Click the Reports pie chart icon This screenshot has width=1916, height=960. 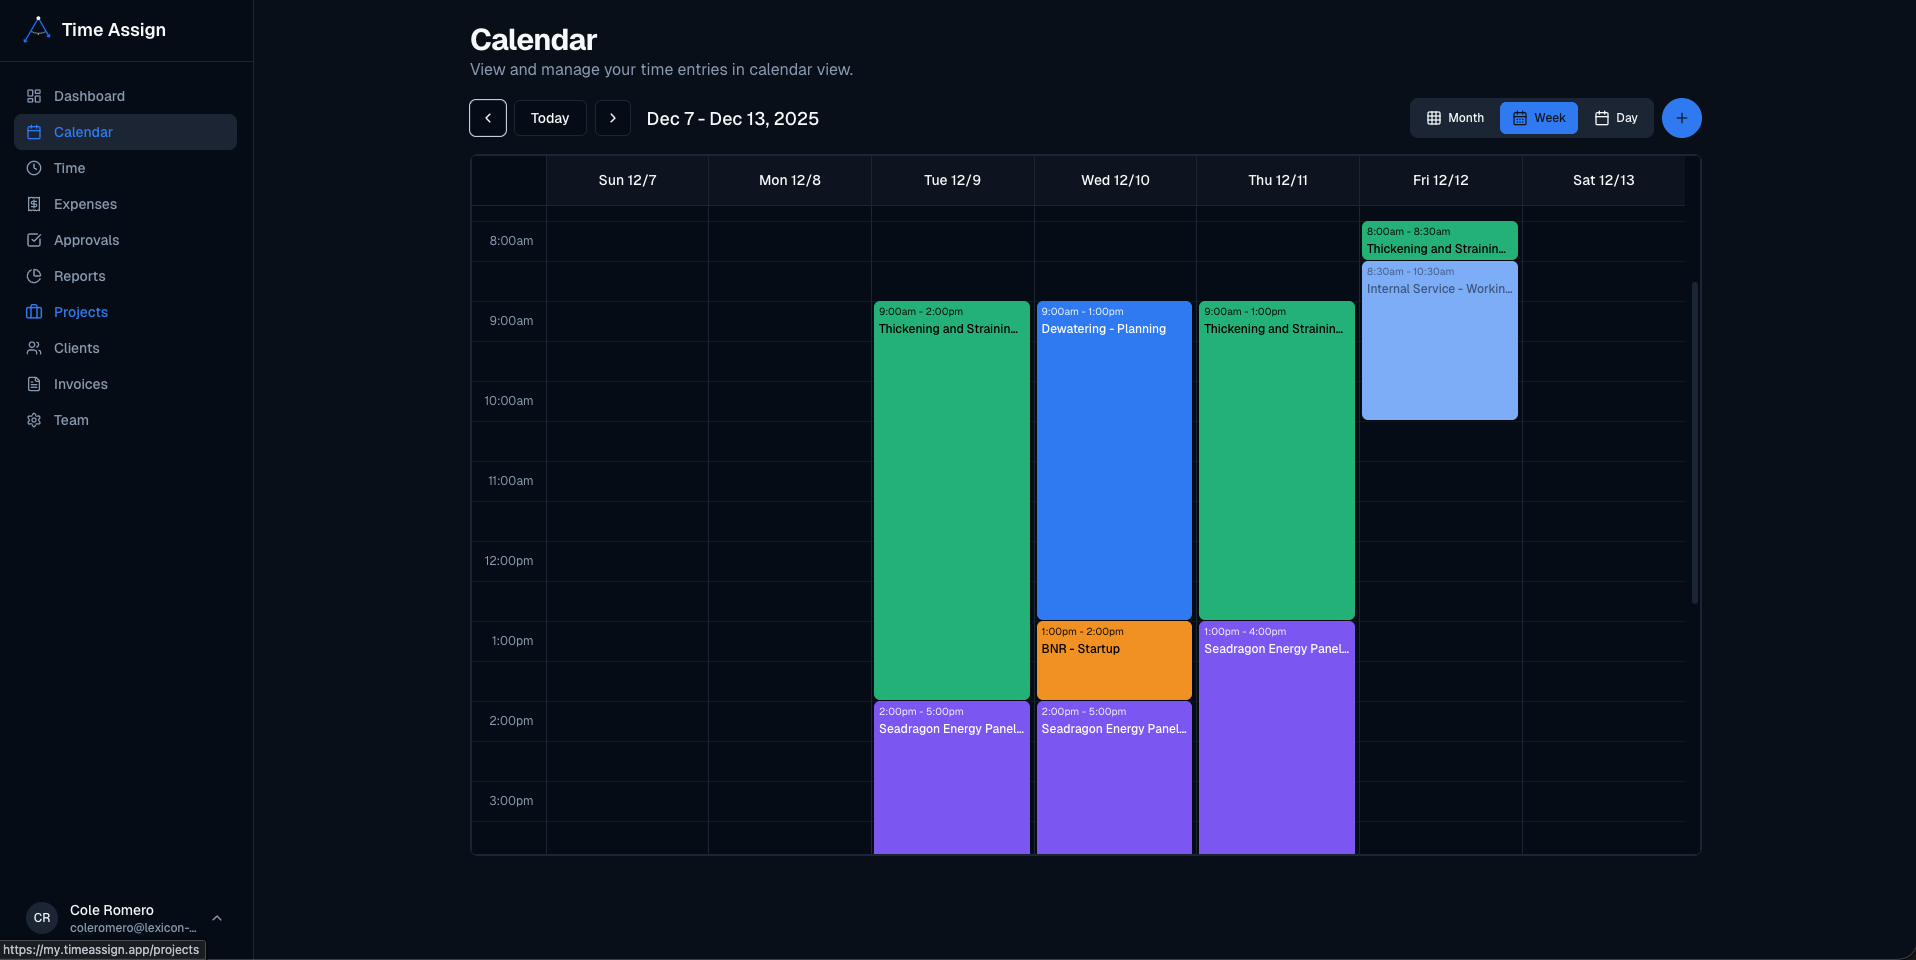(34, 276)
